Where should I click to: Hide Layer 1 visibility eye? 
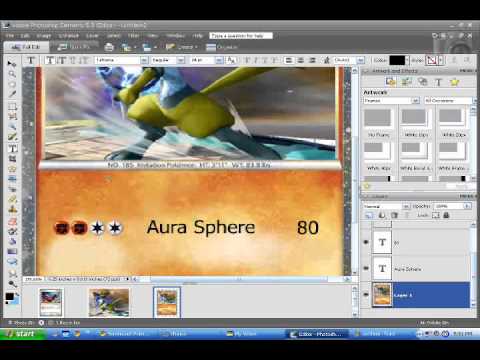point(366,295)
